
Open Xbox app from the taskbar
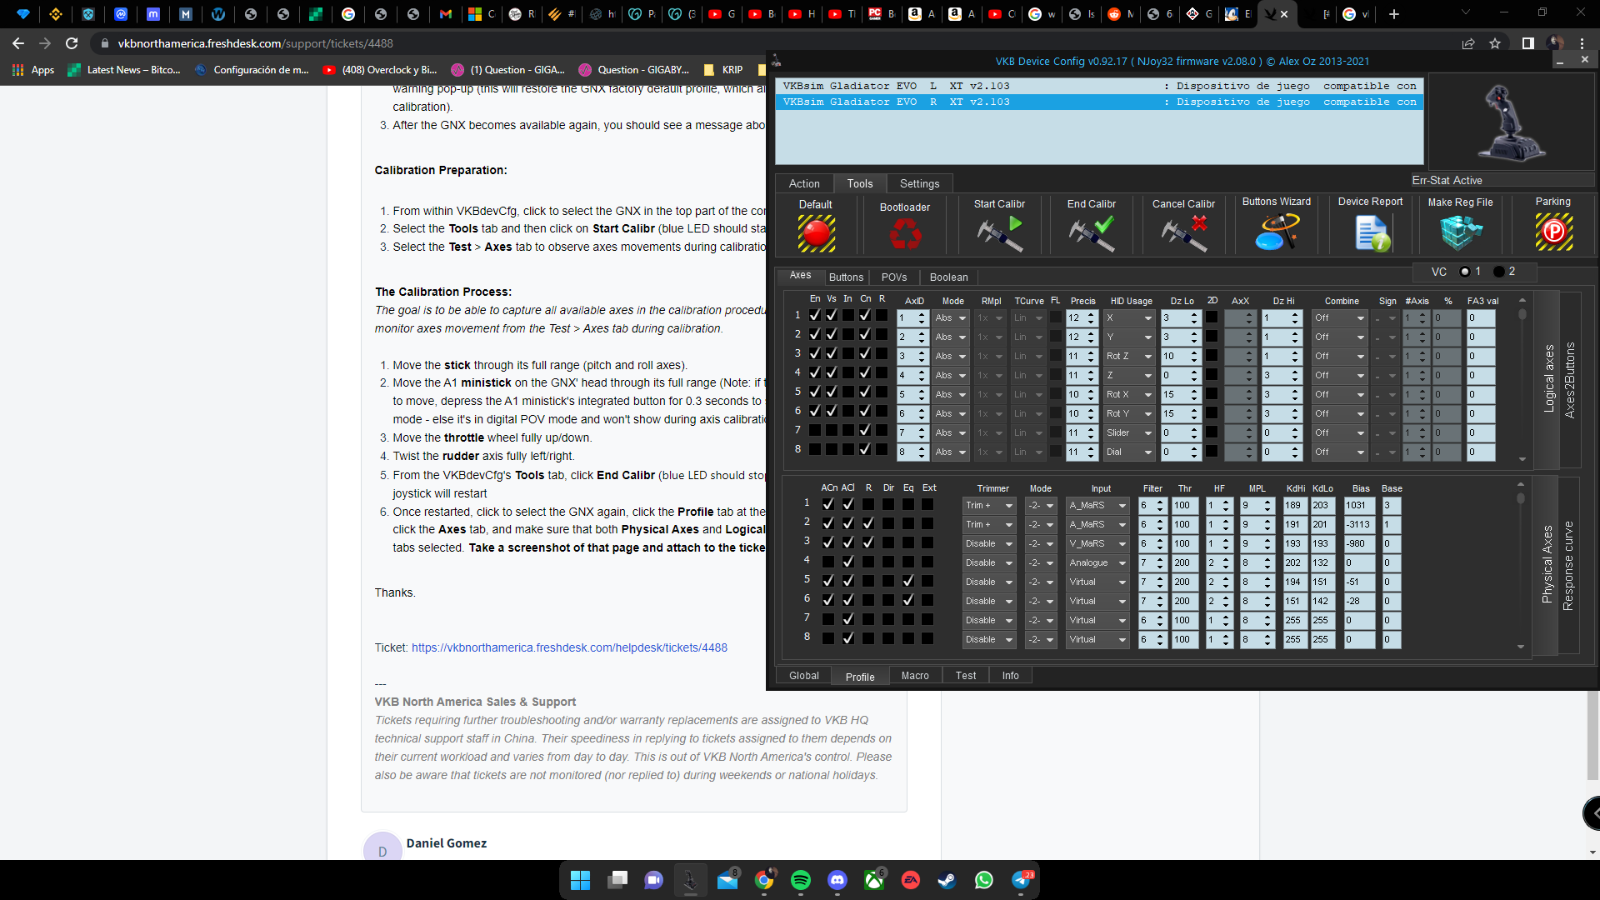[874, 880]
